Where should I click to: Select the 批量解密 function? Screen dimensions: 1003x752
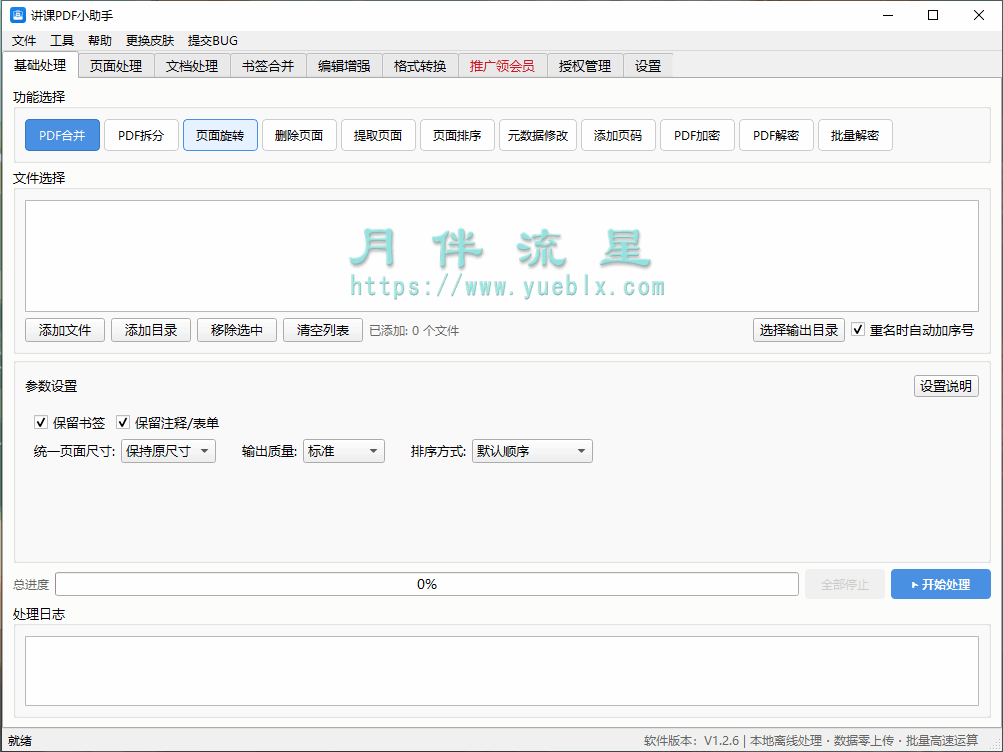(x=855, y=135)
